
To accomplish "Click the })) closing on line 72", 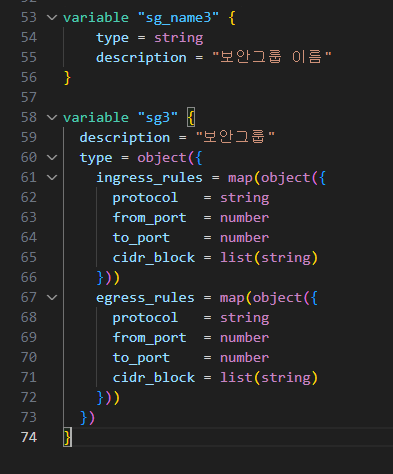I will 108,398.
